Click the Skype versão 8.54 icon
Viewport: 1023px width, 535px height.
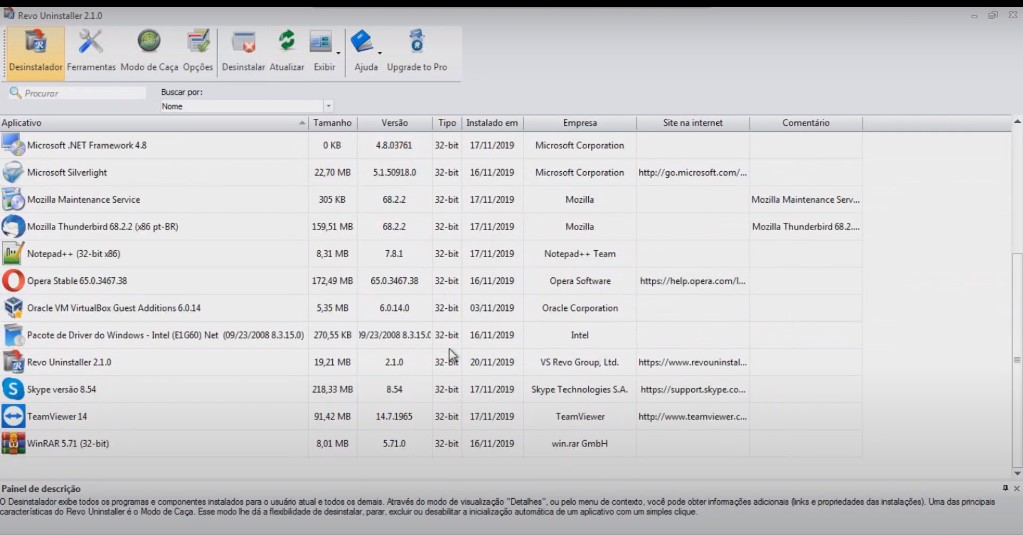[x=13, y=389]
